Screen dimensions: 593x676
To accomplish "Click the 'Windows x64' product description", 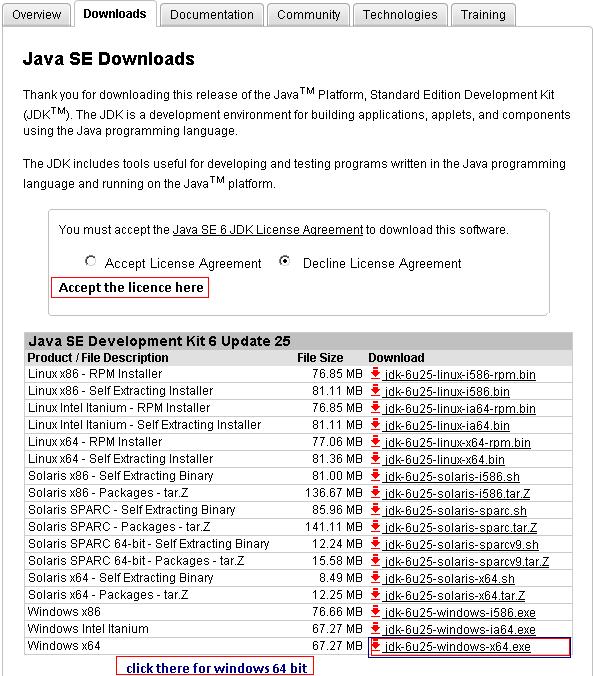I will pyautogui.click(x=64, y=646).
